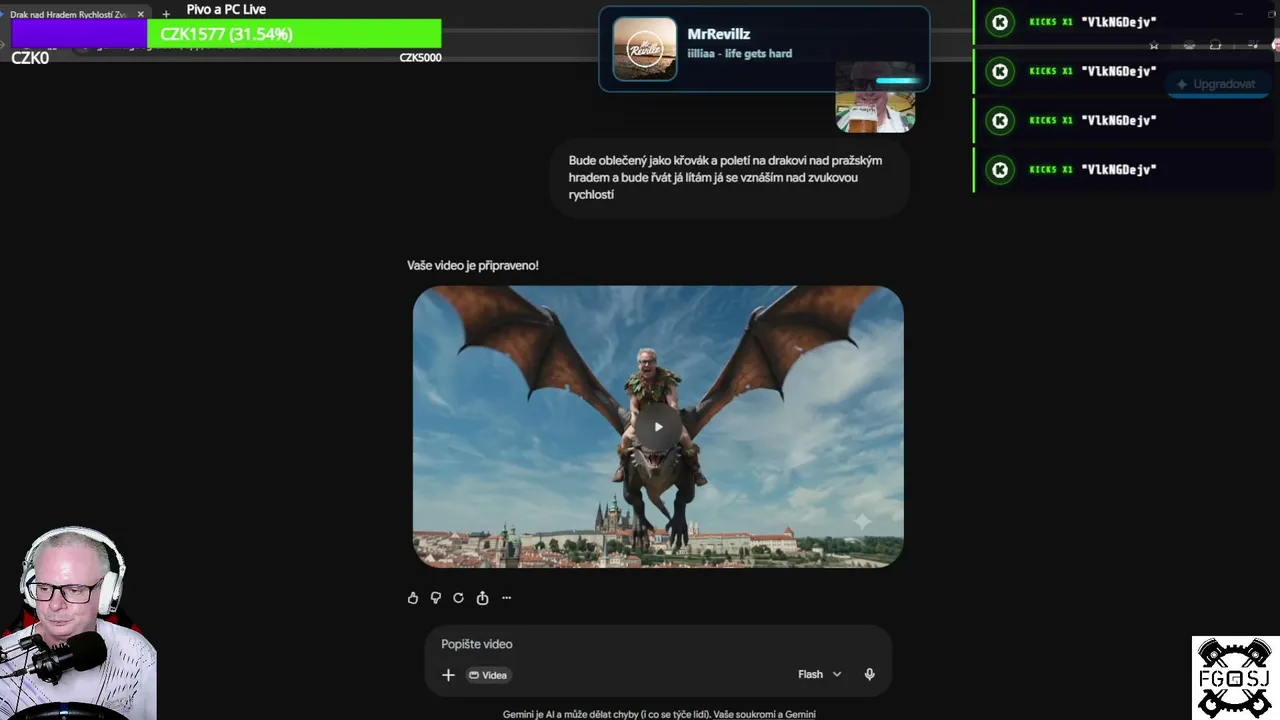This screenshot has height=720, width=1280.
Task: Click the streamer webcam feed
Action: [x=78, y=622]
